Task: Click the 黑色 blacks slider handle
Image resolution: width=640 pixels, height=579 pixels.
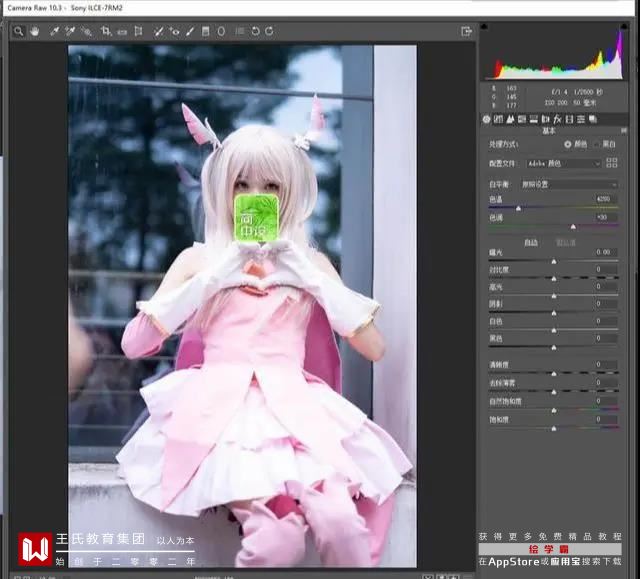Action: [554, 348]
